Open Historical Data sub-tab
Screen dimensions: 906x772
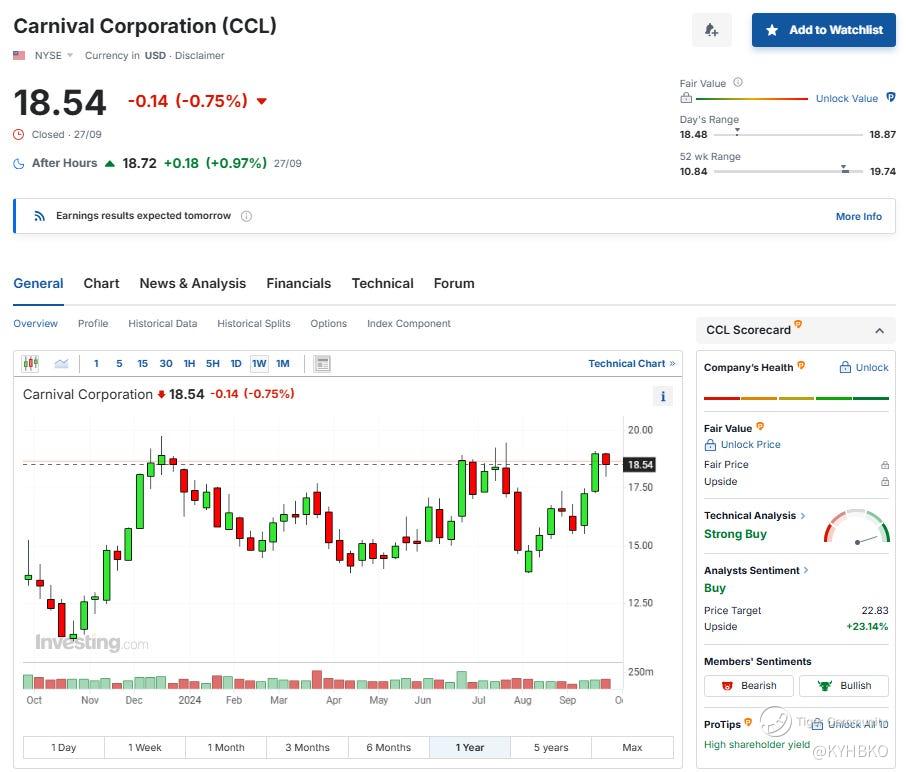pos(162,324)
